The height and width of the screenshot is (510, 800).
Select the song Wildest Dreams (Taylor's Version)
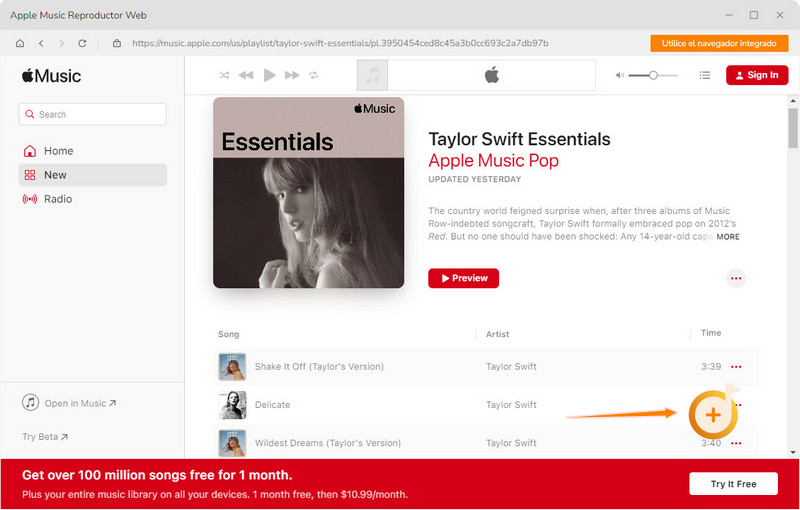click(x=328, y=443)
